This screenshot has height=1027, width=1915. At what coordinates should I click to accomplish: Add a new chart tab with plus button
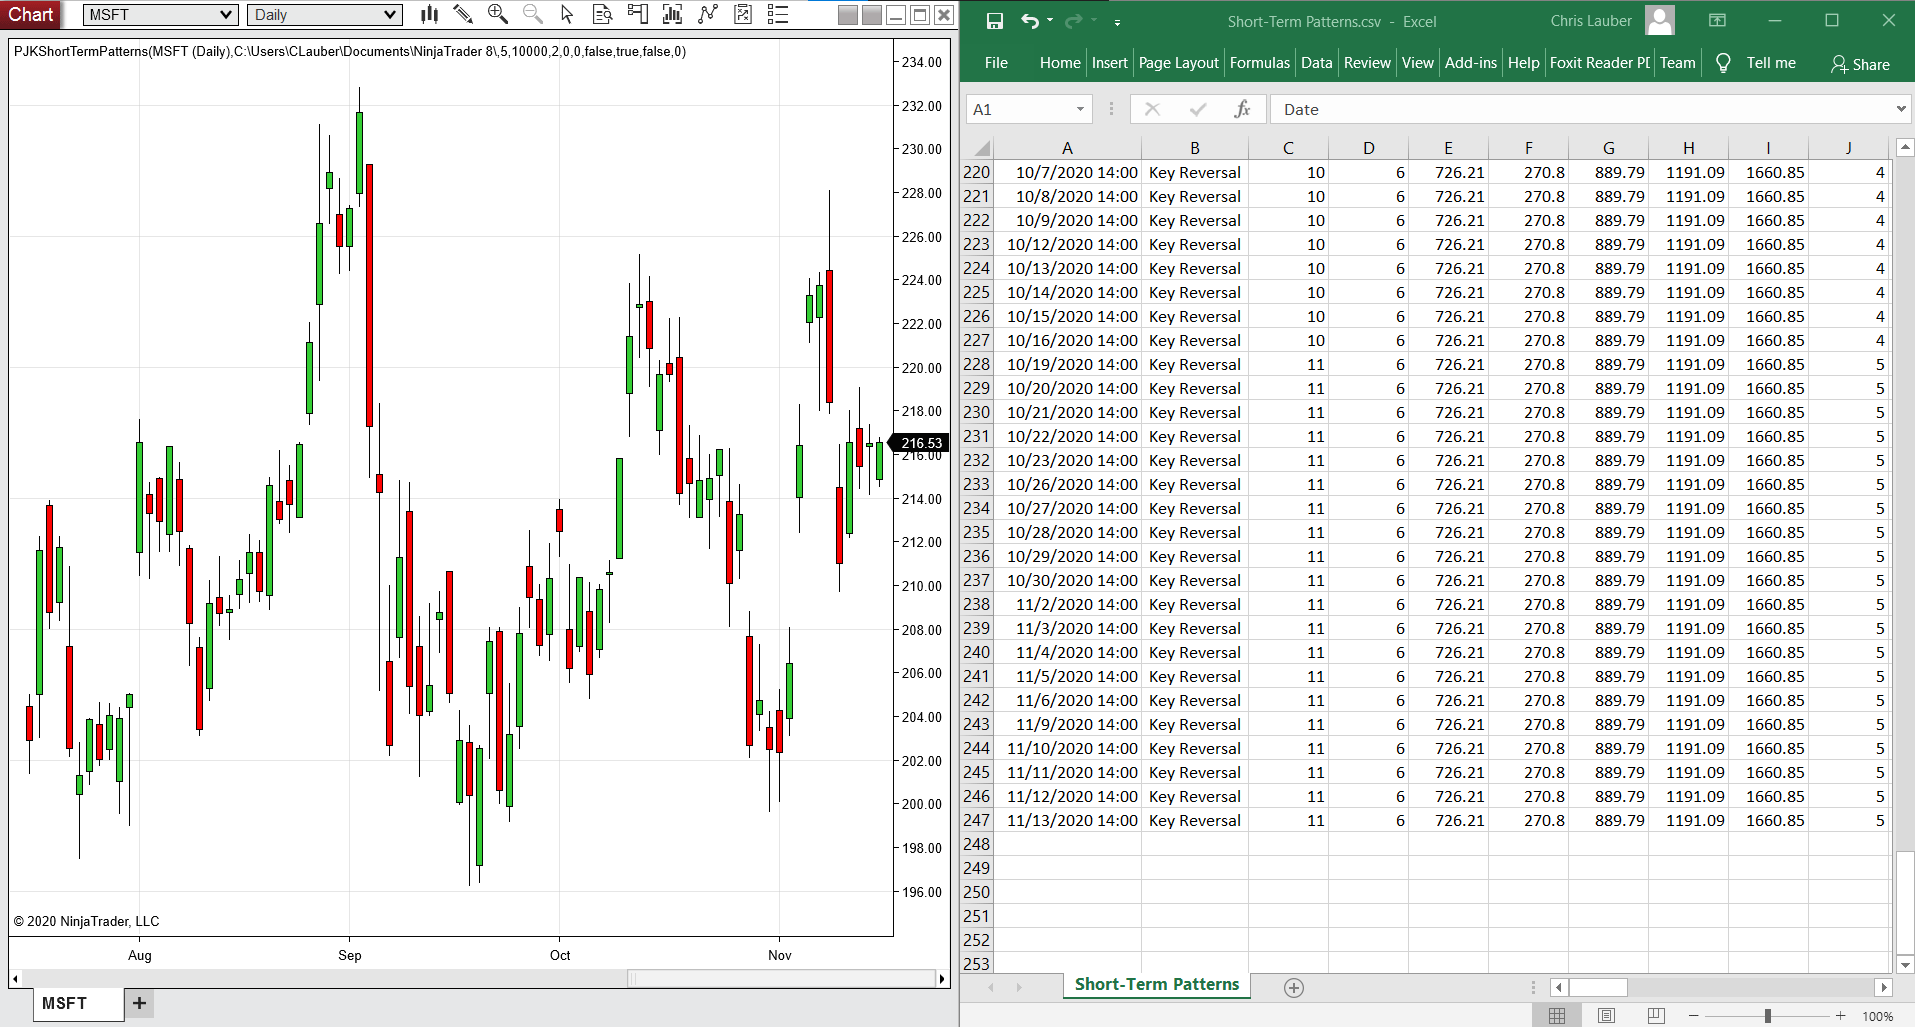click(x=139, y=1003)
